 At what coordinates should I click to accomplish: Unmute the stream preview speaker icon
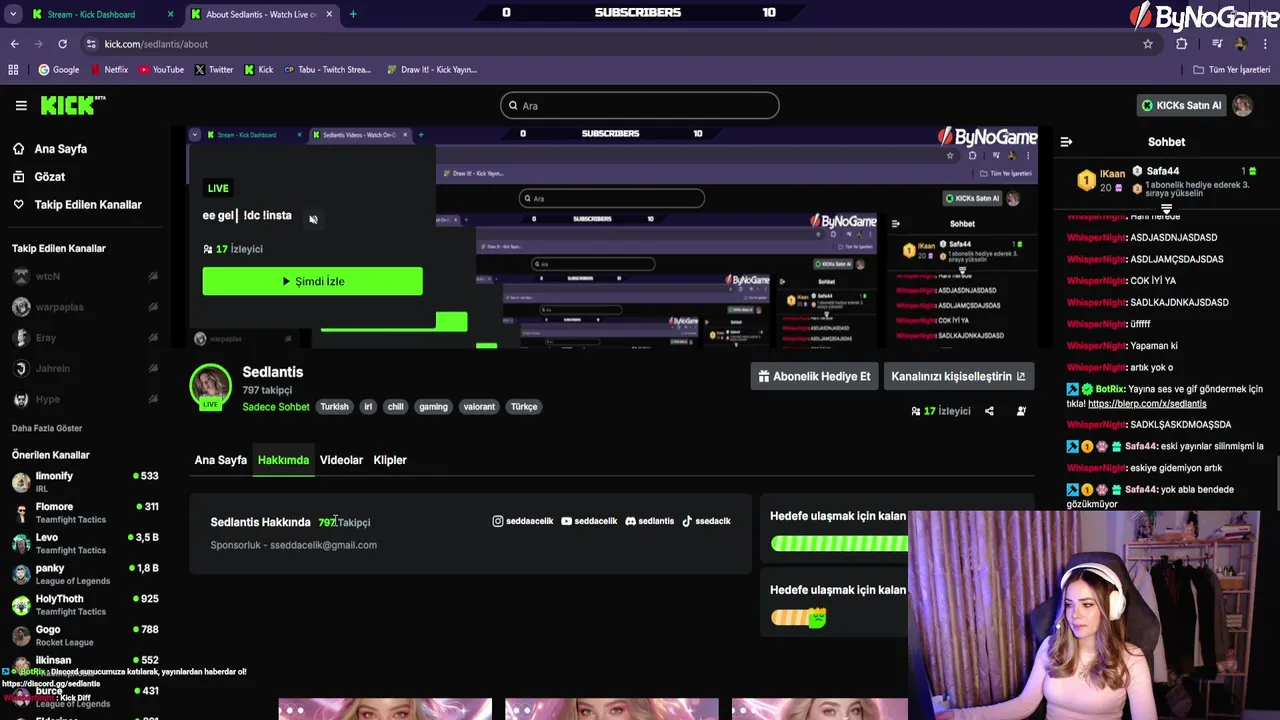[x=313, y=219]
